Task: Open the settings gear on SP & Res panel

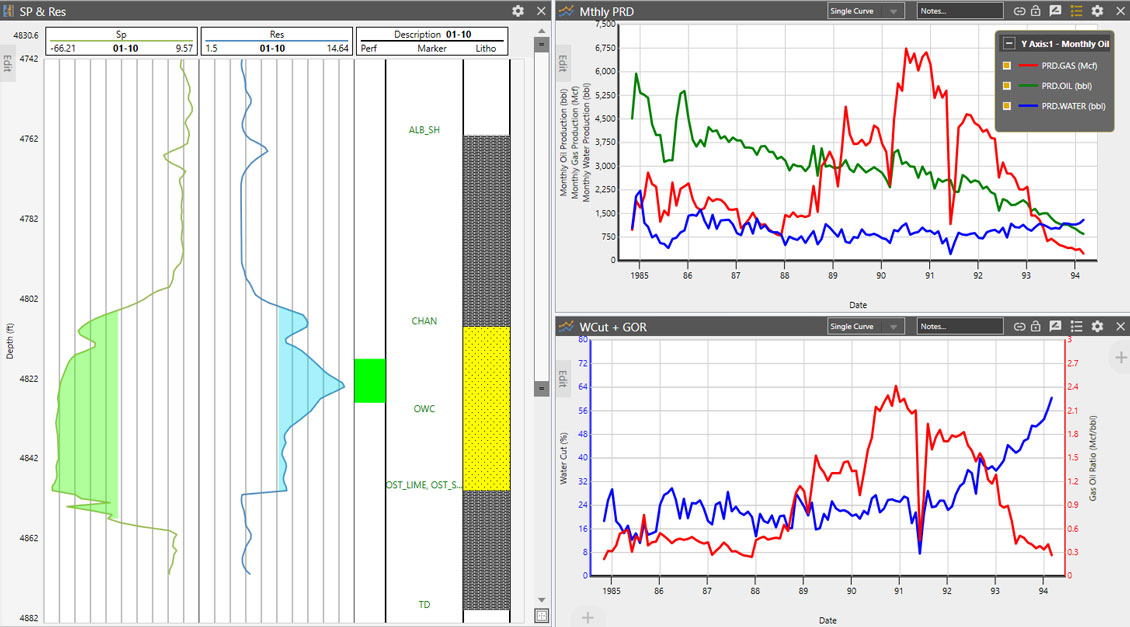Action: point(518,10)
